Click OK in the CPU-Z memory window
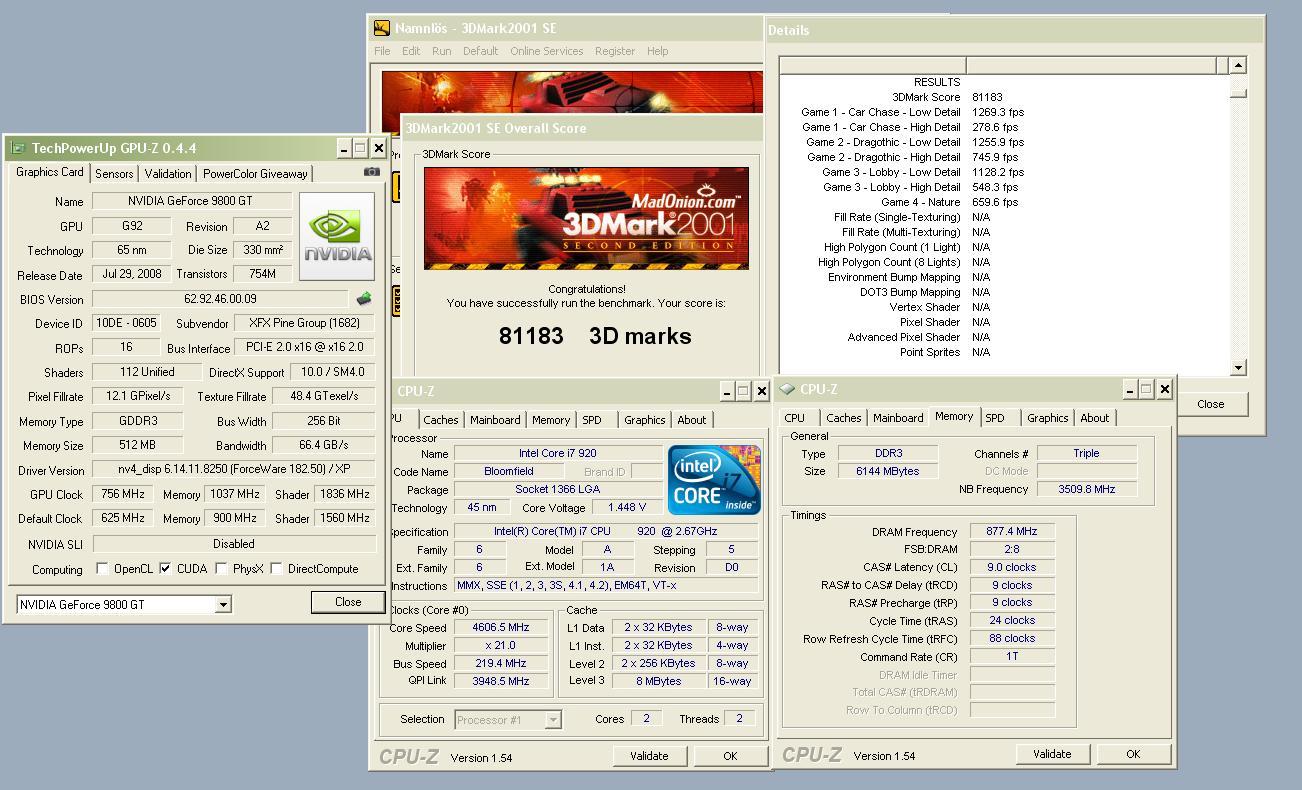This screenshot has height=790, width=1302. pos(1133,754)
